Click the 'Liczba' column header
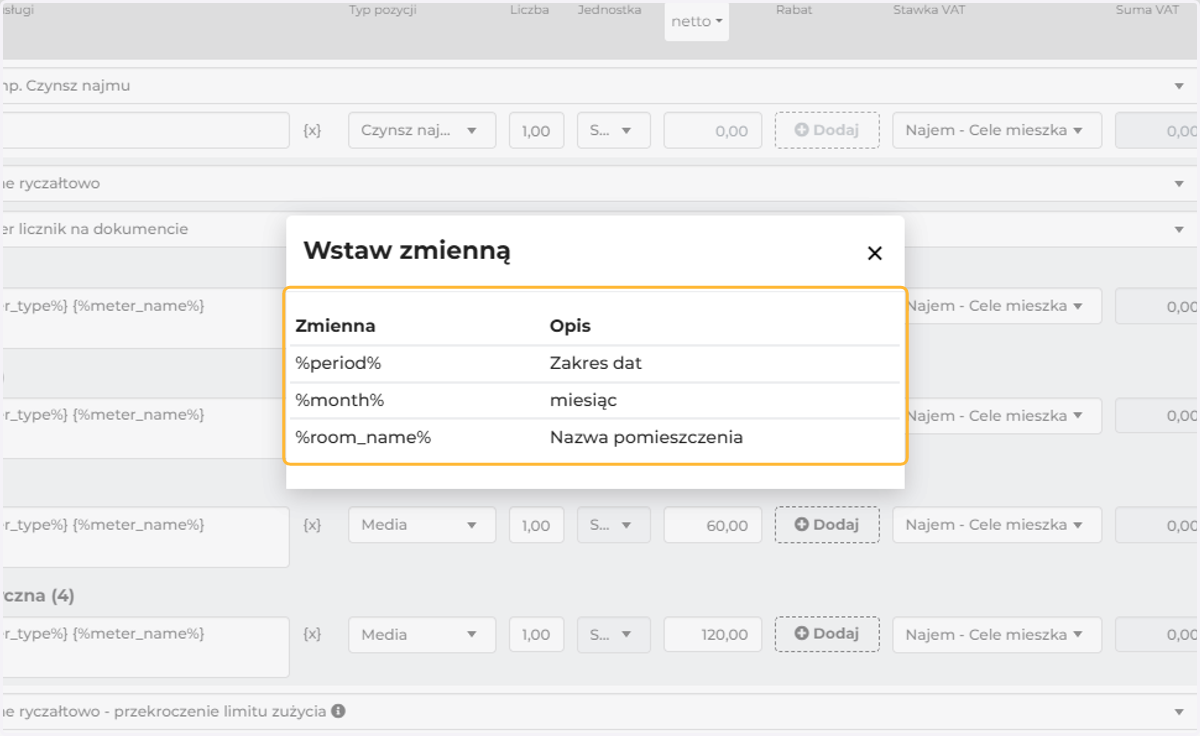Screen dimensions: 1200x736 [x=529, y=10]
